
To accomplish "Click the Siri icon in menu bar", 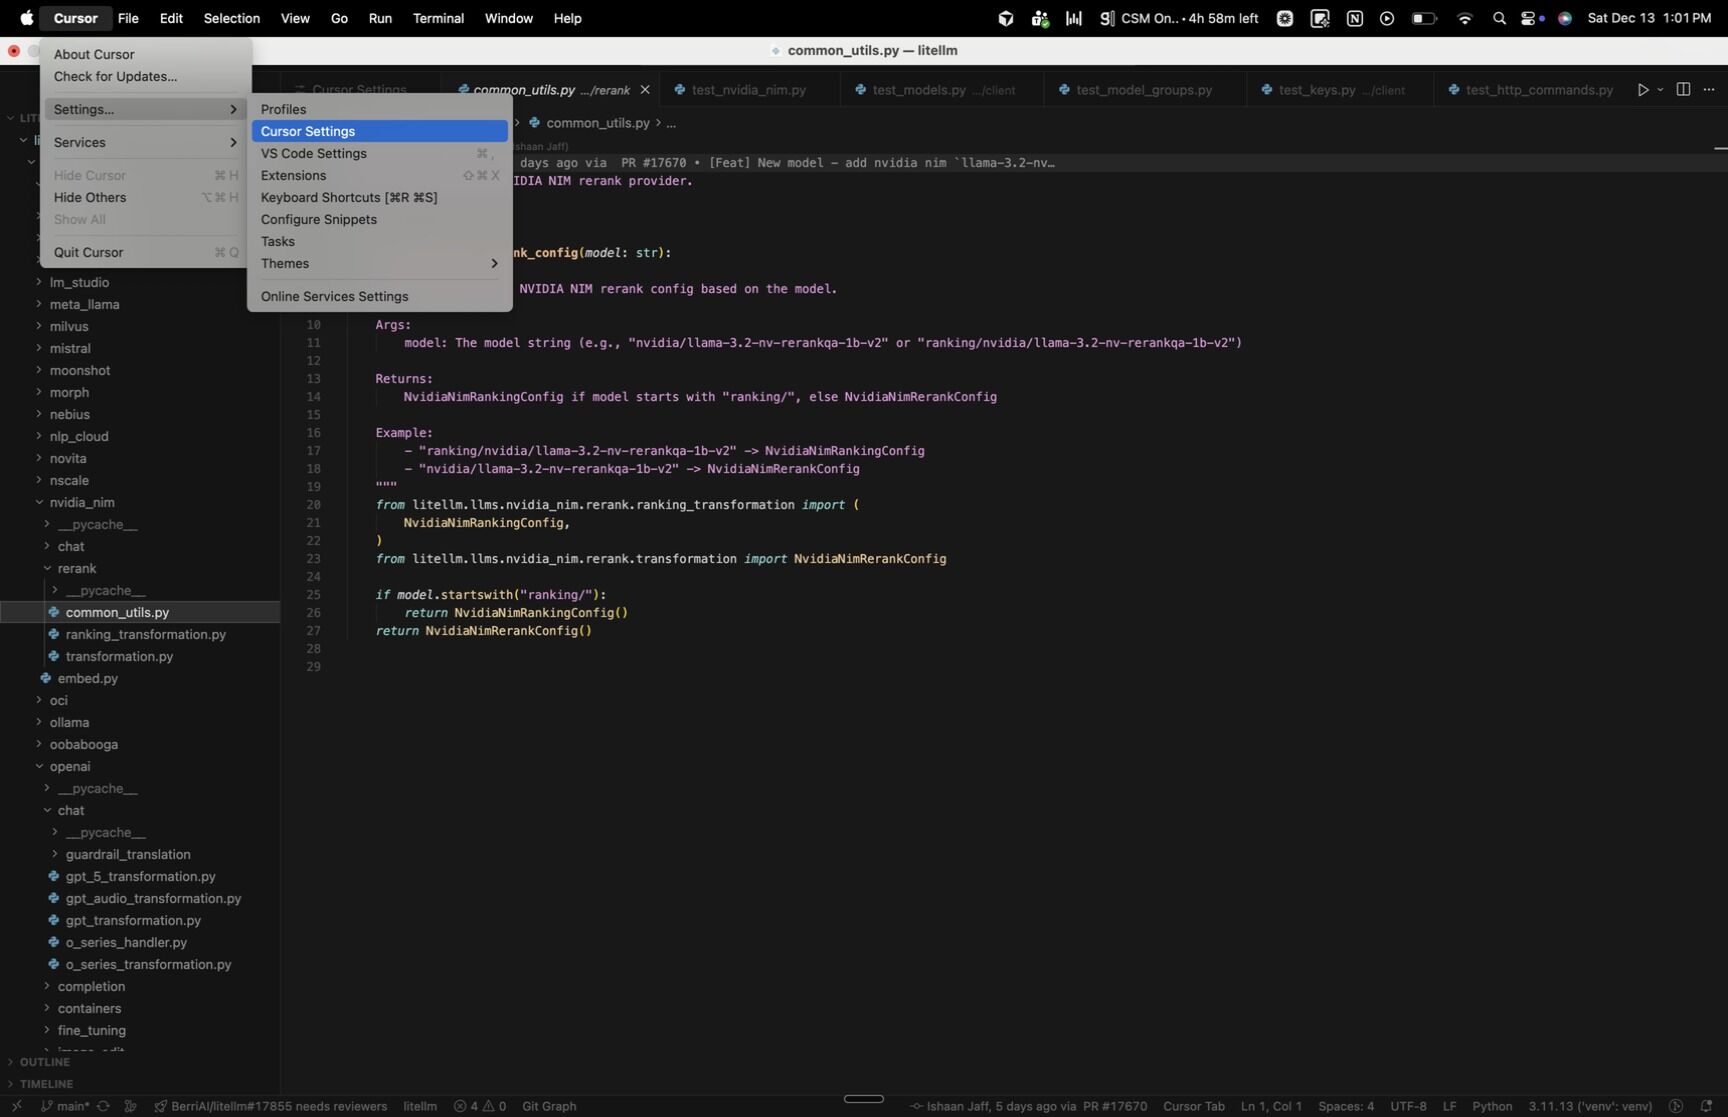I will [1565, 18].
